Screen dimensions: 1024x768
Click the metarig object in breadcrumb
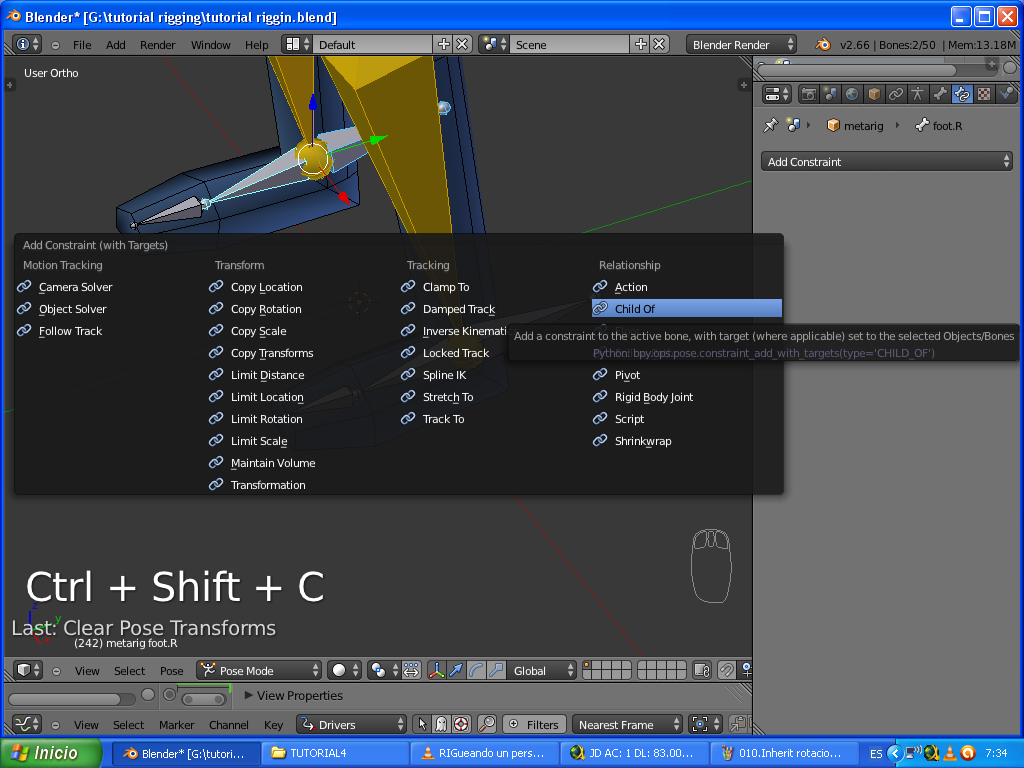click(856, 125)
